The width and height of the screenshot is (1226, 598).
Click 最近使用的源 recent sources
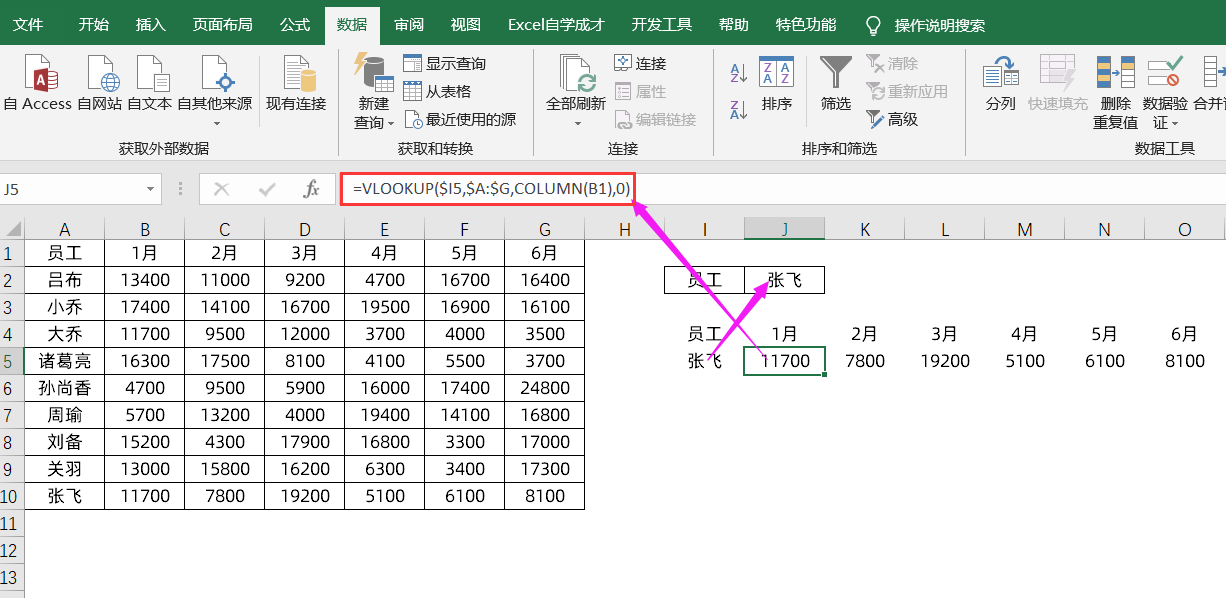(x=460, y=119)
